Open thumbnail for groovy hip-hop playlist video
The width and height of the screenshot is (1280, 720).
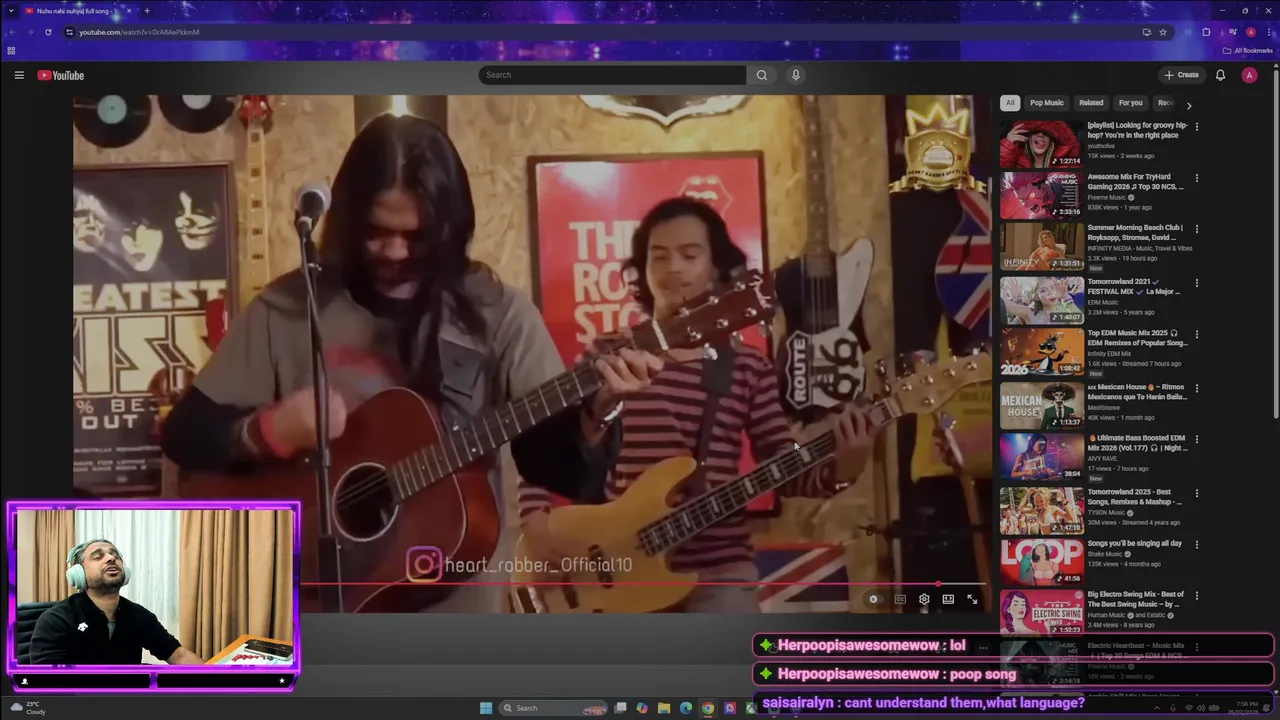pos(1041,145)
